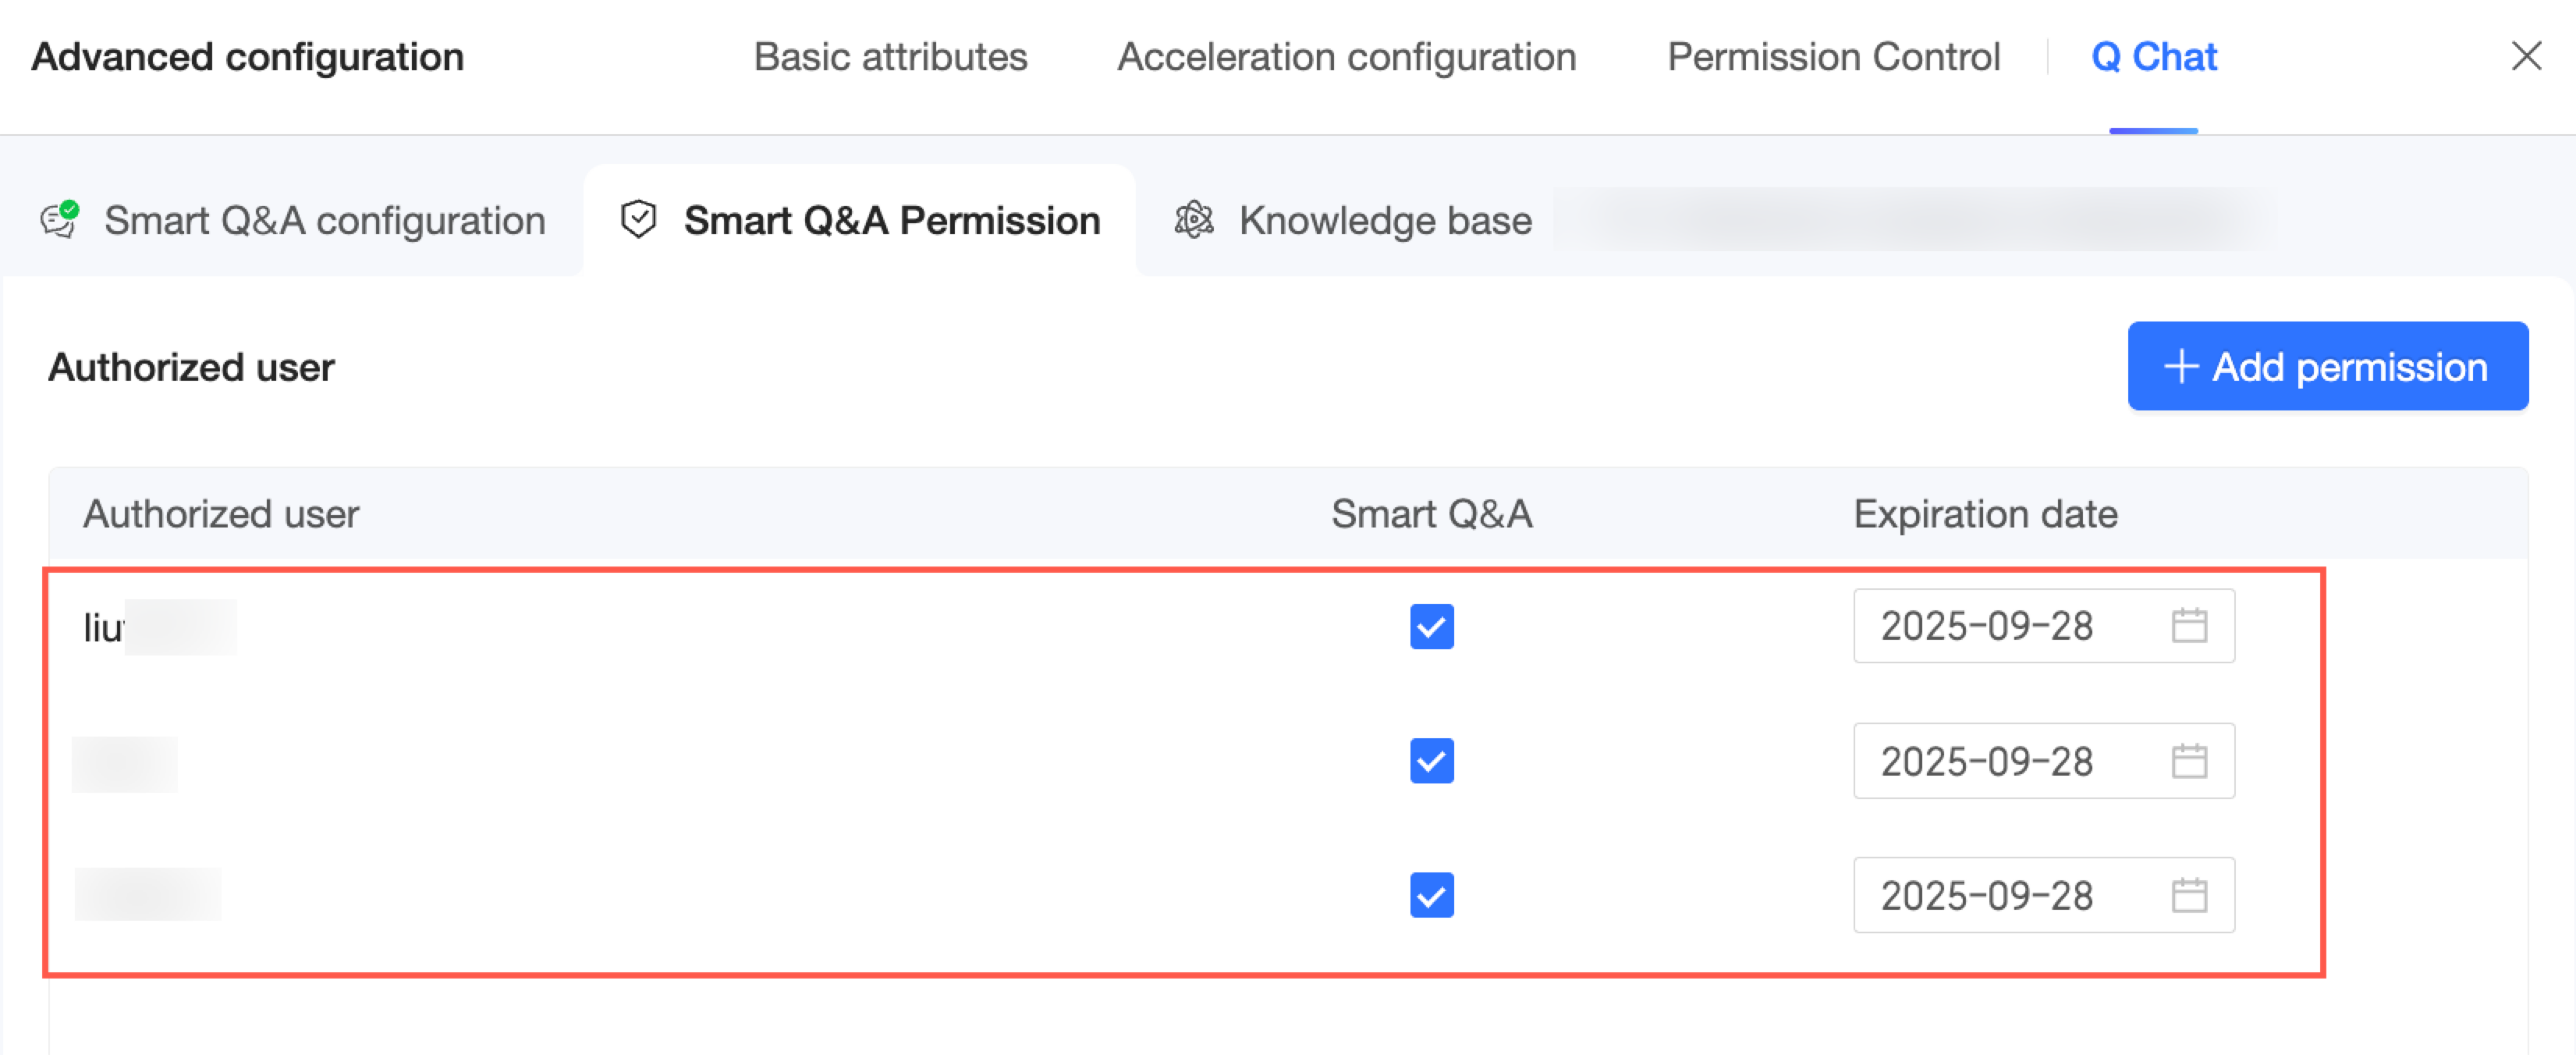Screen dimensions: 2576x1055
Task: Toggle Smart Q&A checkbox in second row
Action: point(1431,761)
